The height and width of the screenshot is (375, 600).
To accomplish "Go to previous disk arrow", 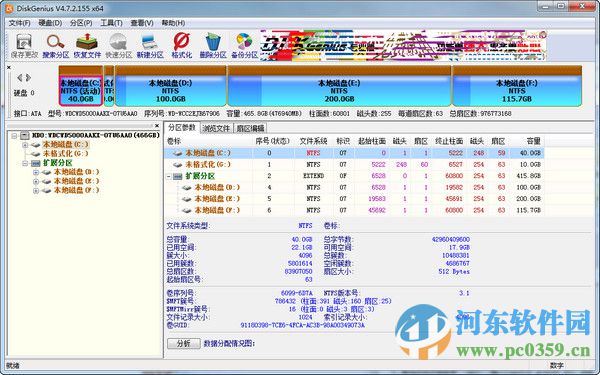I will [20, 78].
